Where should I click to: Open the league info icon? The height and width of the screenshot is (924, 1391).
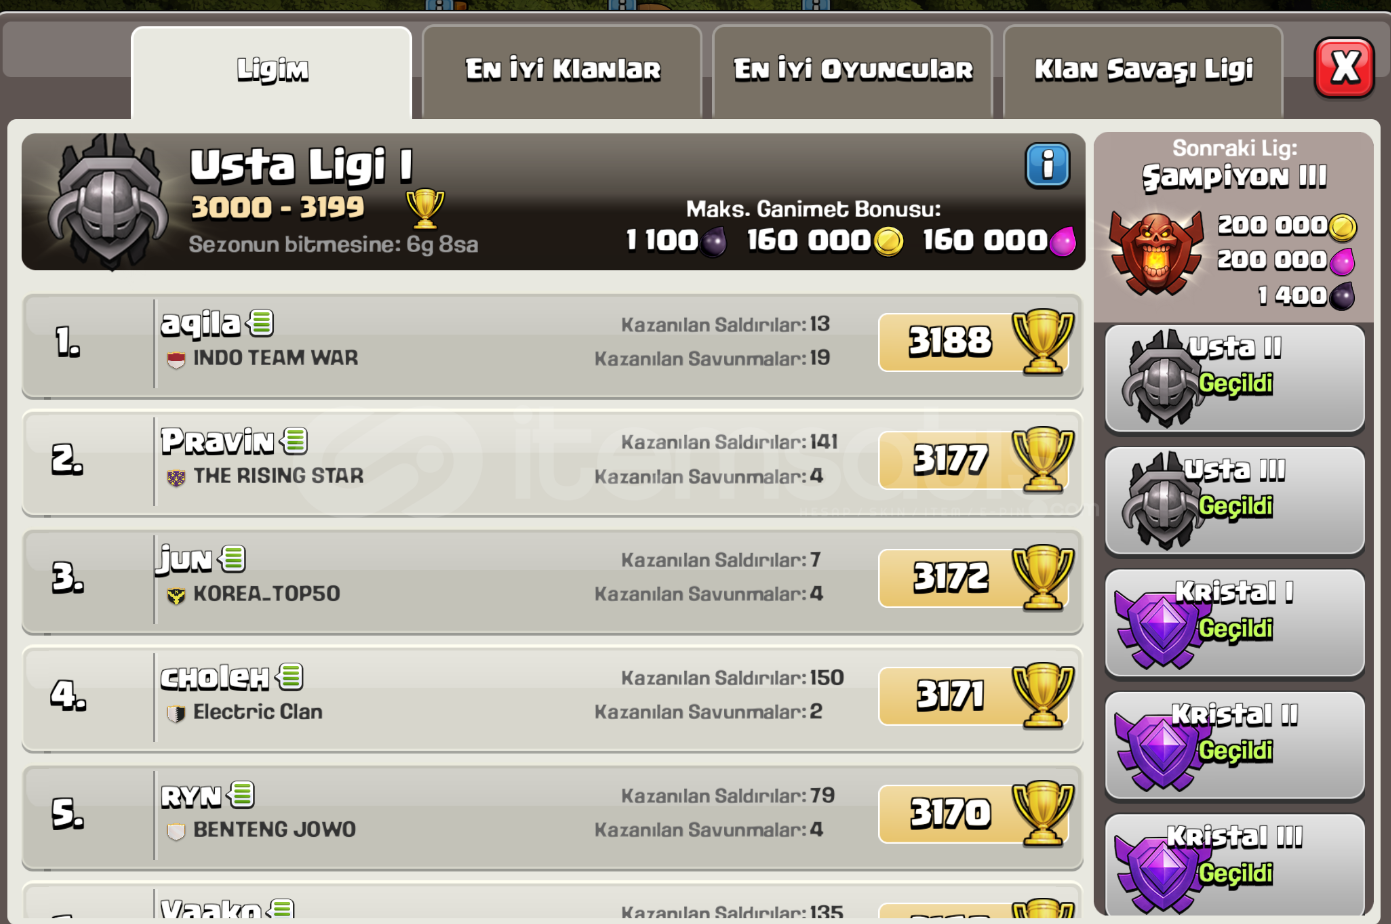tap(1047, 165)
